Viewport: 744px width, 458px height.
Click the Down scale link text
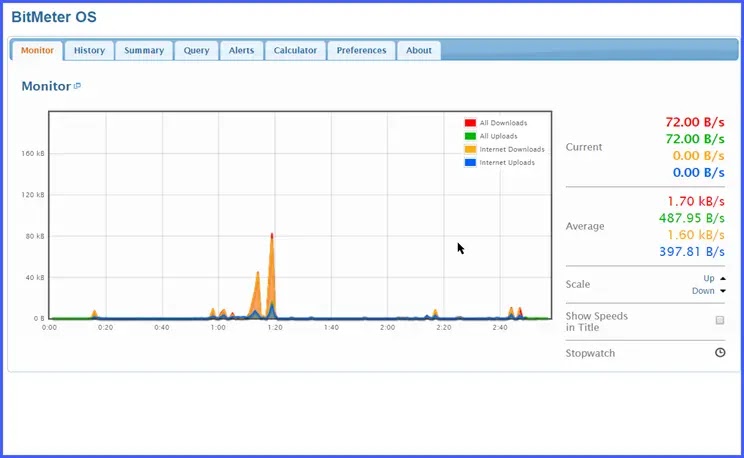(x=703, y=291)
